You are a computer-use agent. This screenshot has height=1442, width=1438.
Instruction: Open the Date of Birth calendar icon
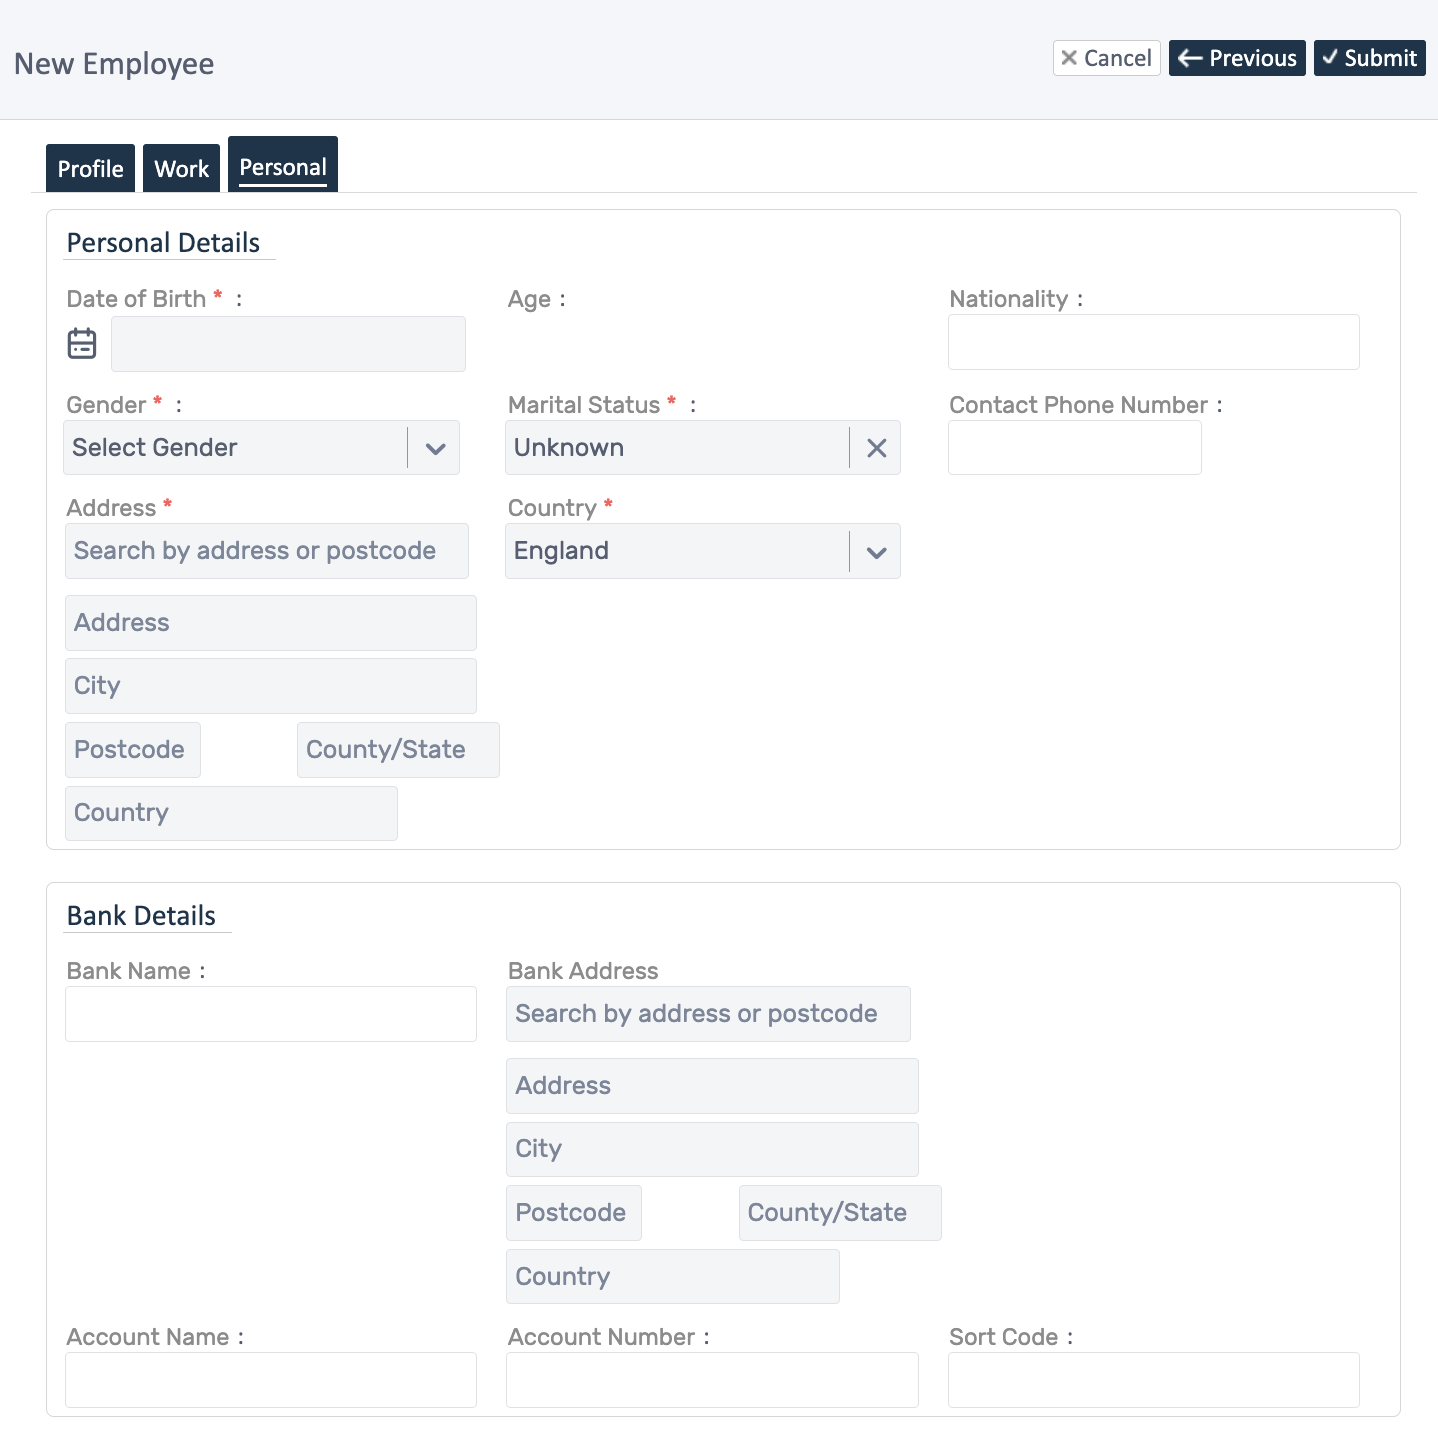[x=82, y=344]
